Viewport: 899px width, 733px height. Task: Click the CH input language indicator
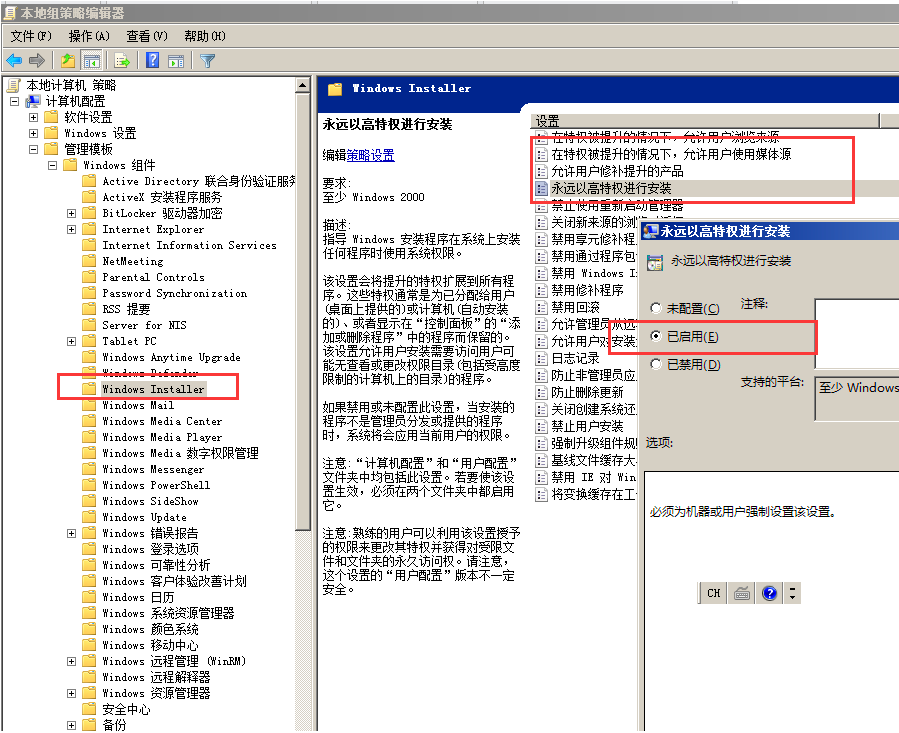(713, 593)
